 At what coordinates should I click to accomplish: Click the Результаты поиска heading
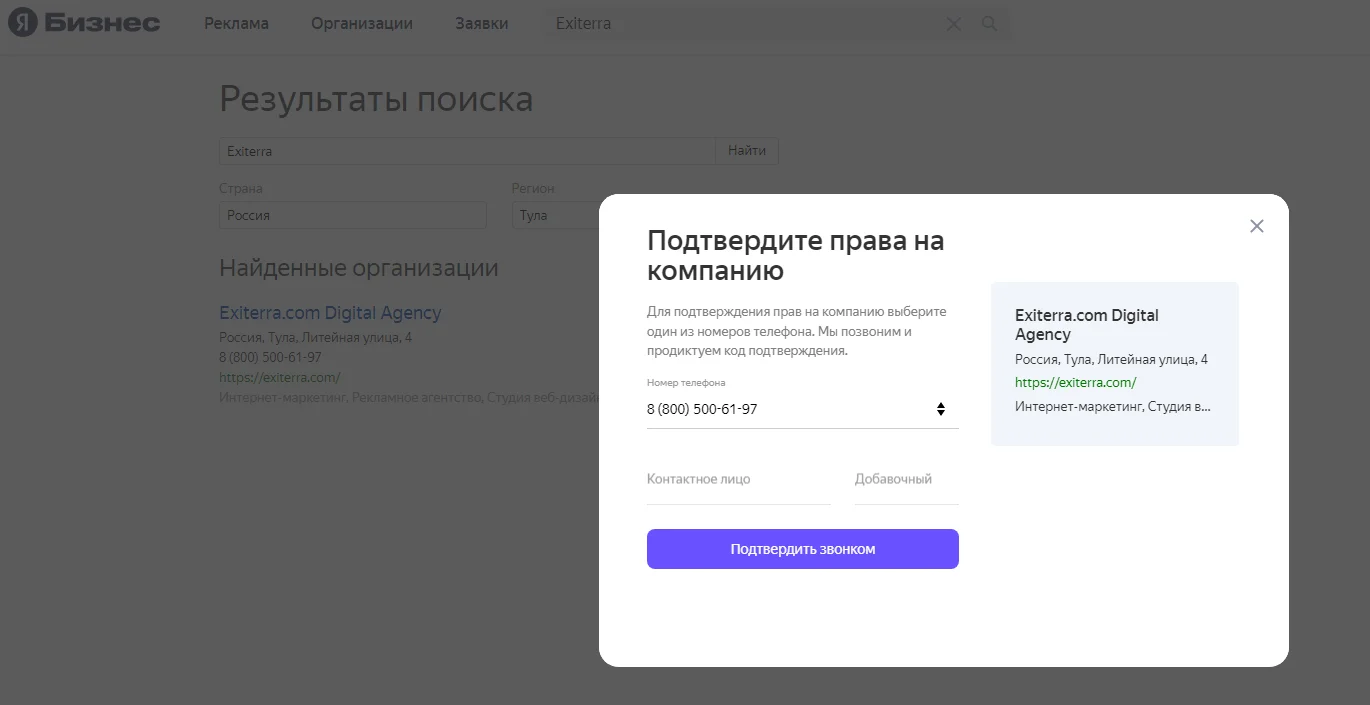coord(376,99)
